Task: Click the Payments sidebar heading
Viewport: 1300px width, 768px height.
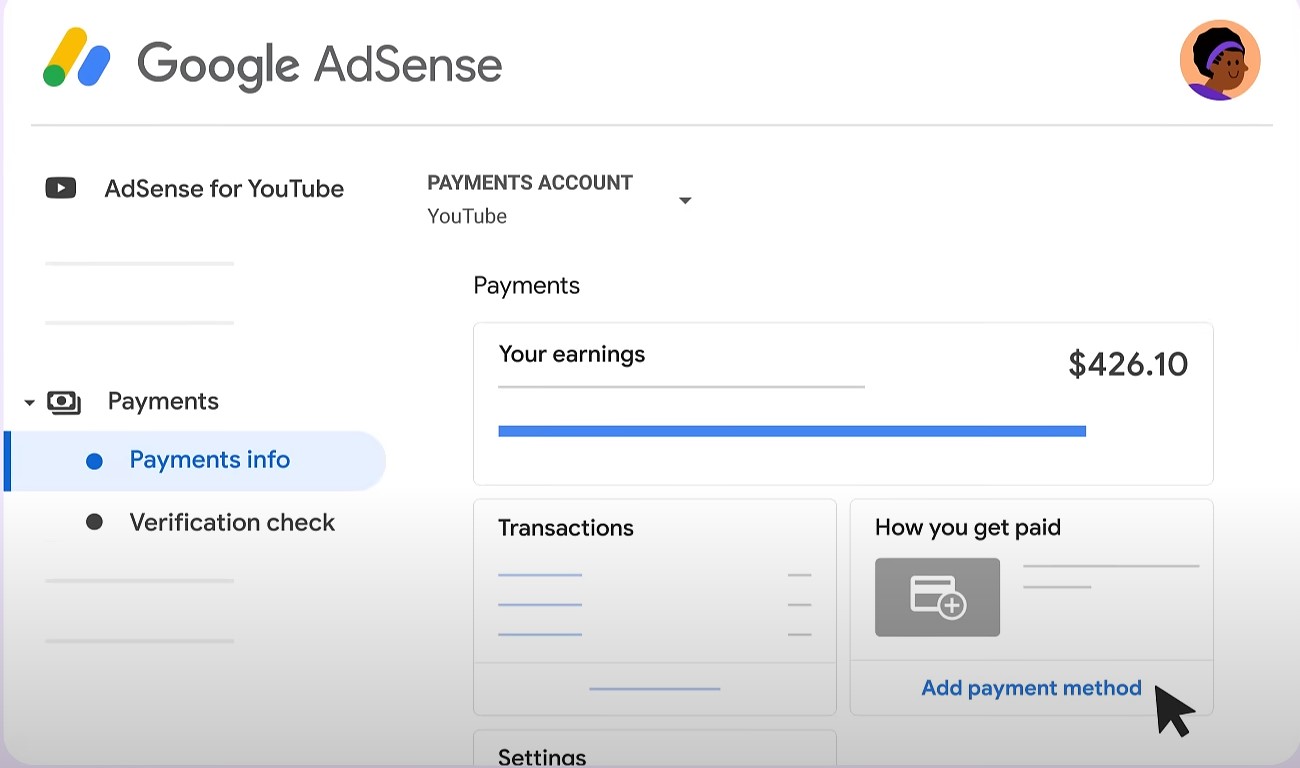Action: pyautogui.click(x=163, y=402)
